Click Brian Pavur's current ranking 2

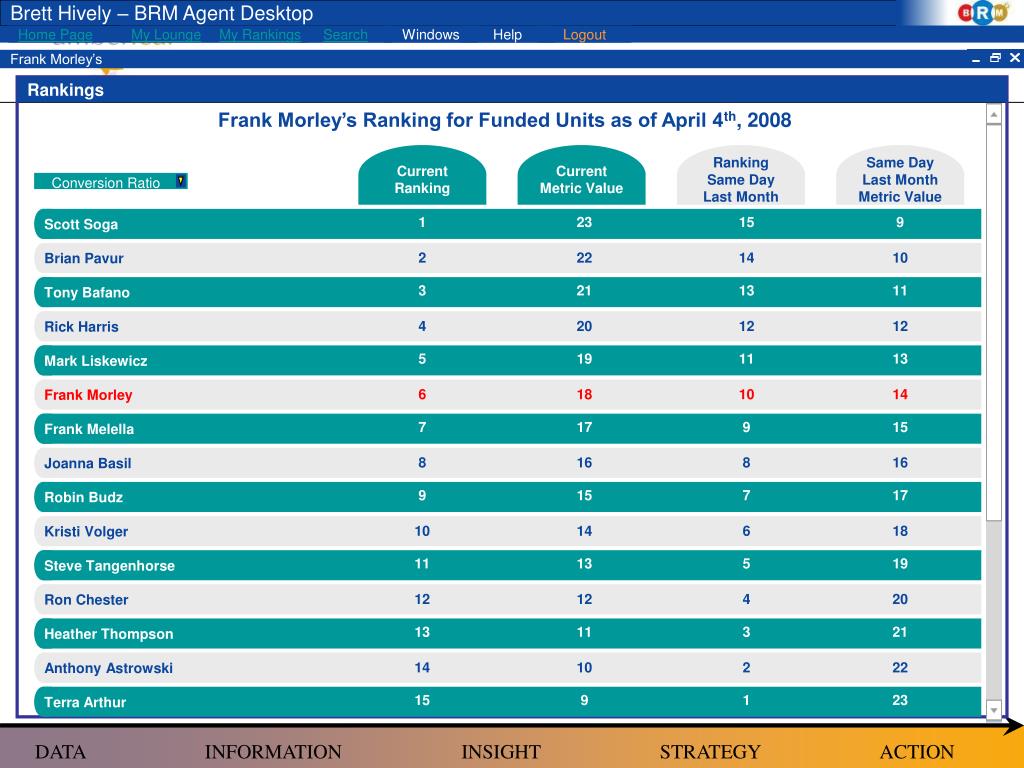(422, 258)
